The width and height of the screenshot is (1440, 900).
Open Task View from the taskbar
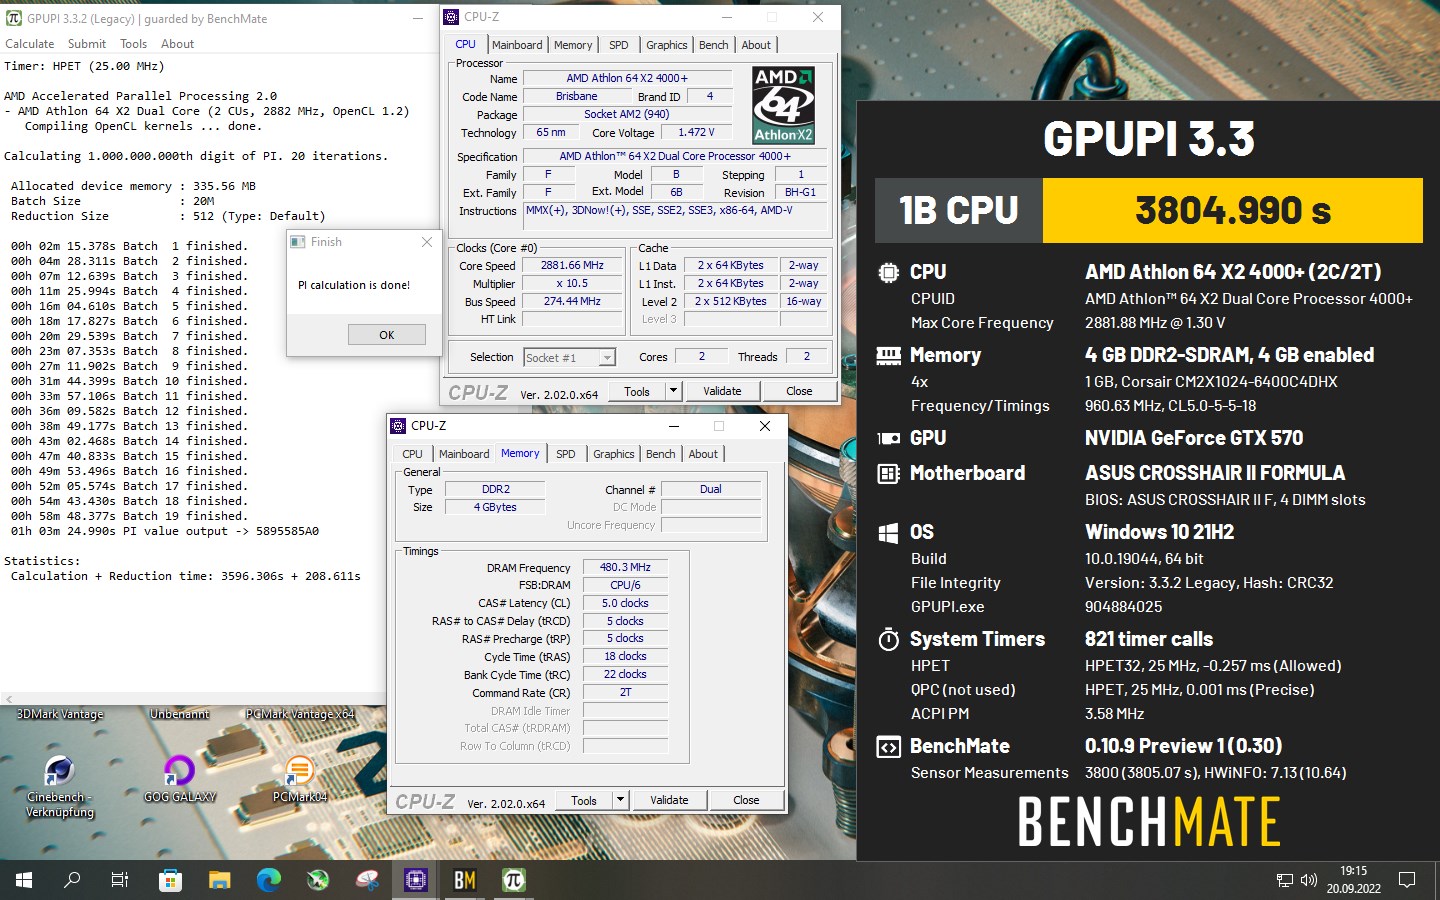coord(120,880)
